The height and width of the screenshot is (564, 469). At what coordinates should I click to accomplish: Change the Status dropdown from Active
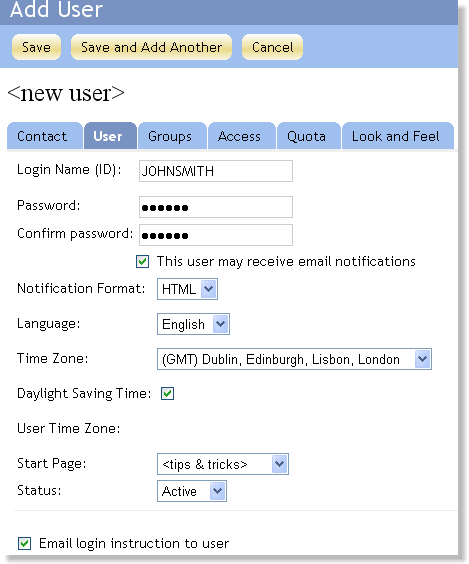192,491
